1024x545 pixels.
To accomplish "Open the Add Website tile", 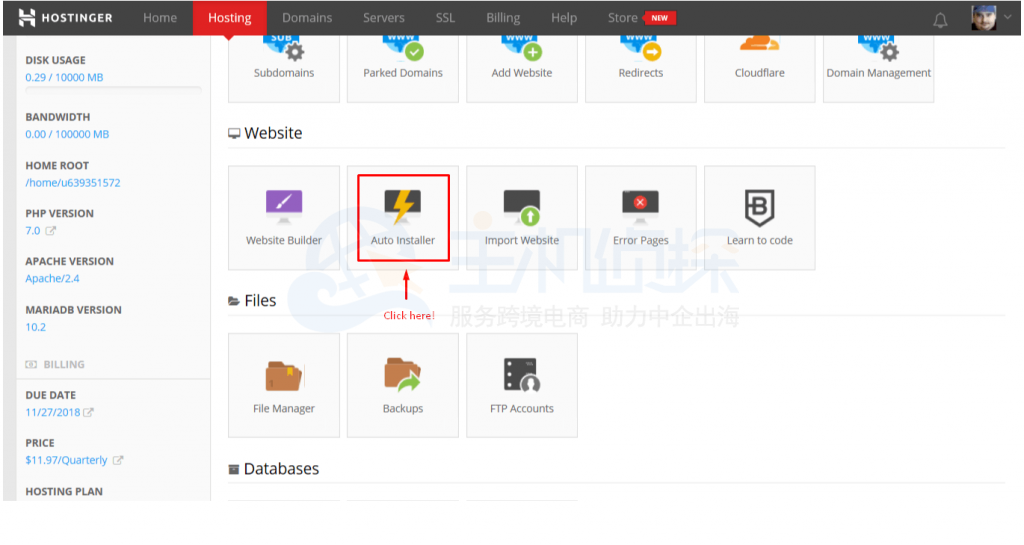I will pos(522,69).
